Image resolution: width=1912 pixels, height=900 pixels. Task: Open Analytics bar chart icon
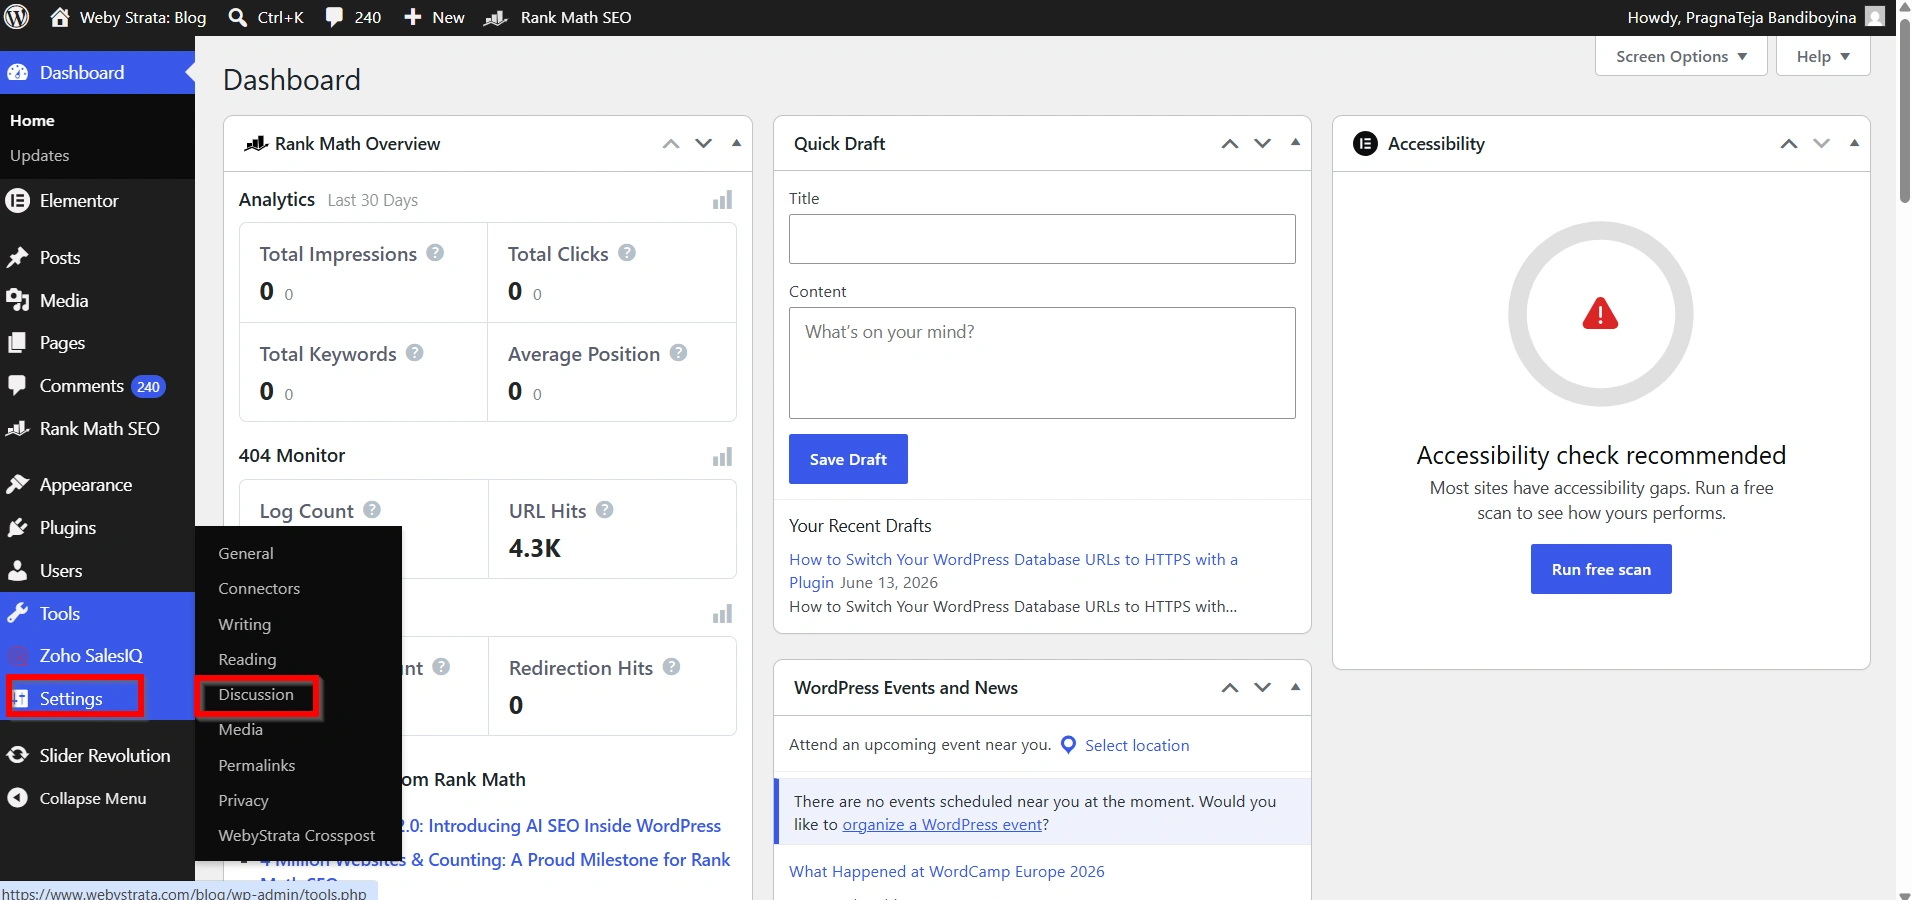[x=722, y=200]
